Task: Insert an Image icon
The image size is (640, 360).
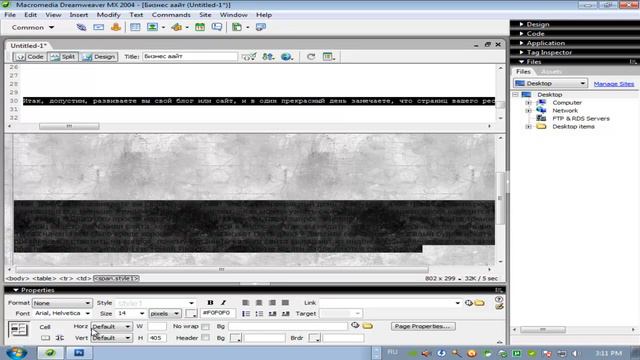Action: tap(152, 27)
